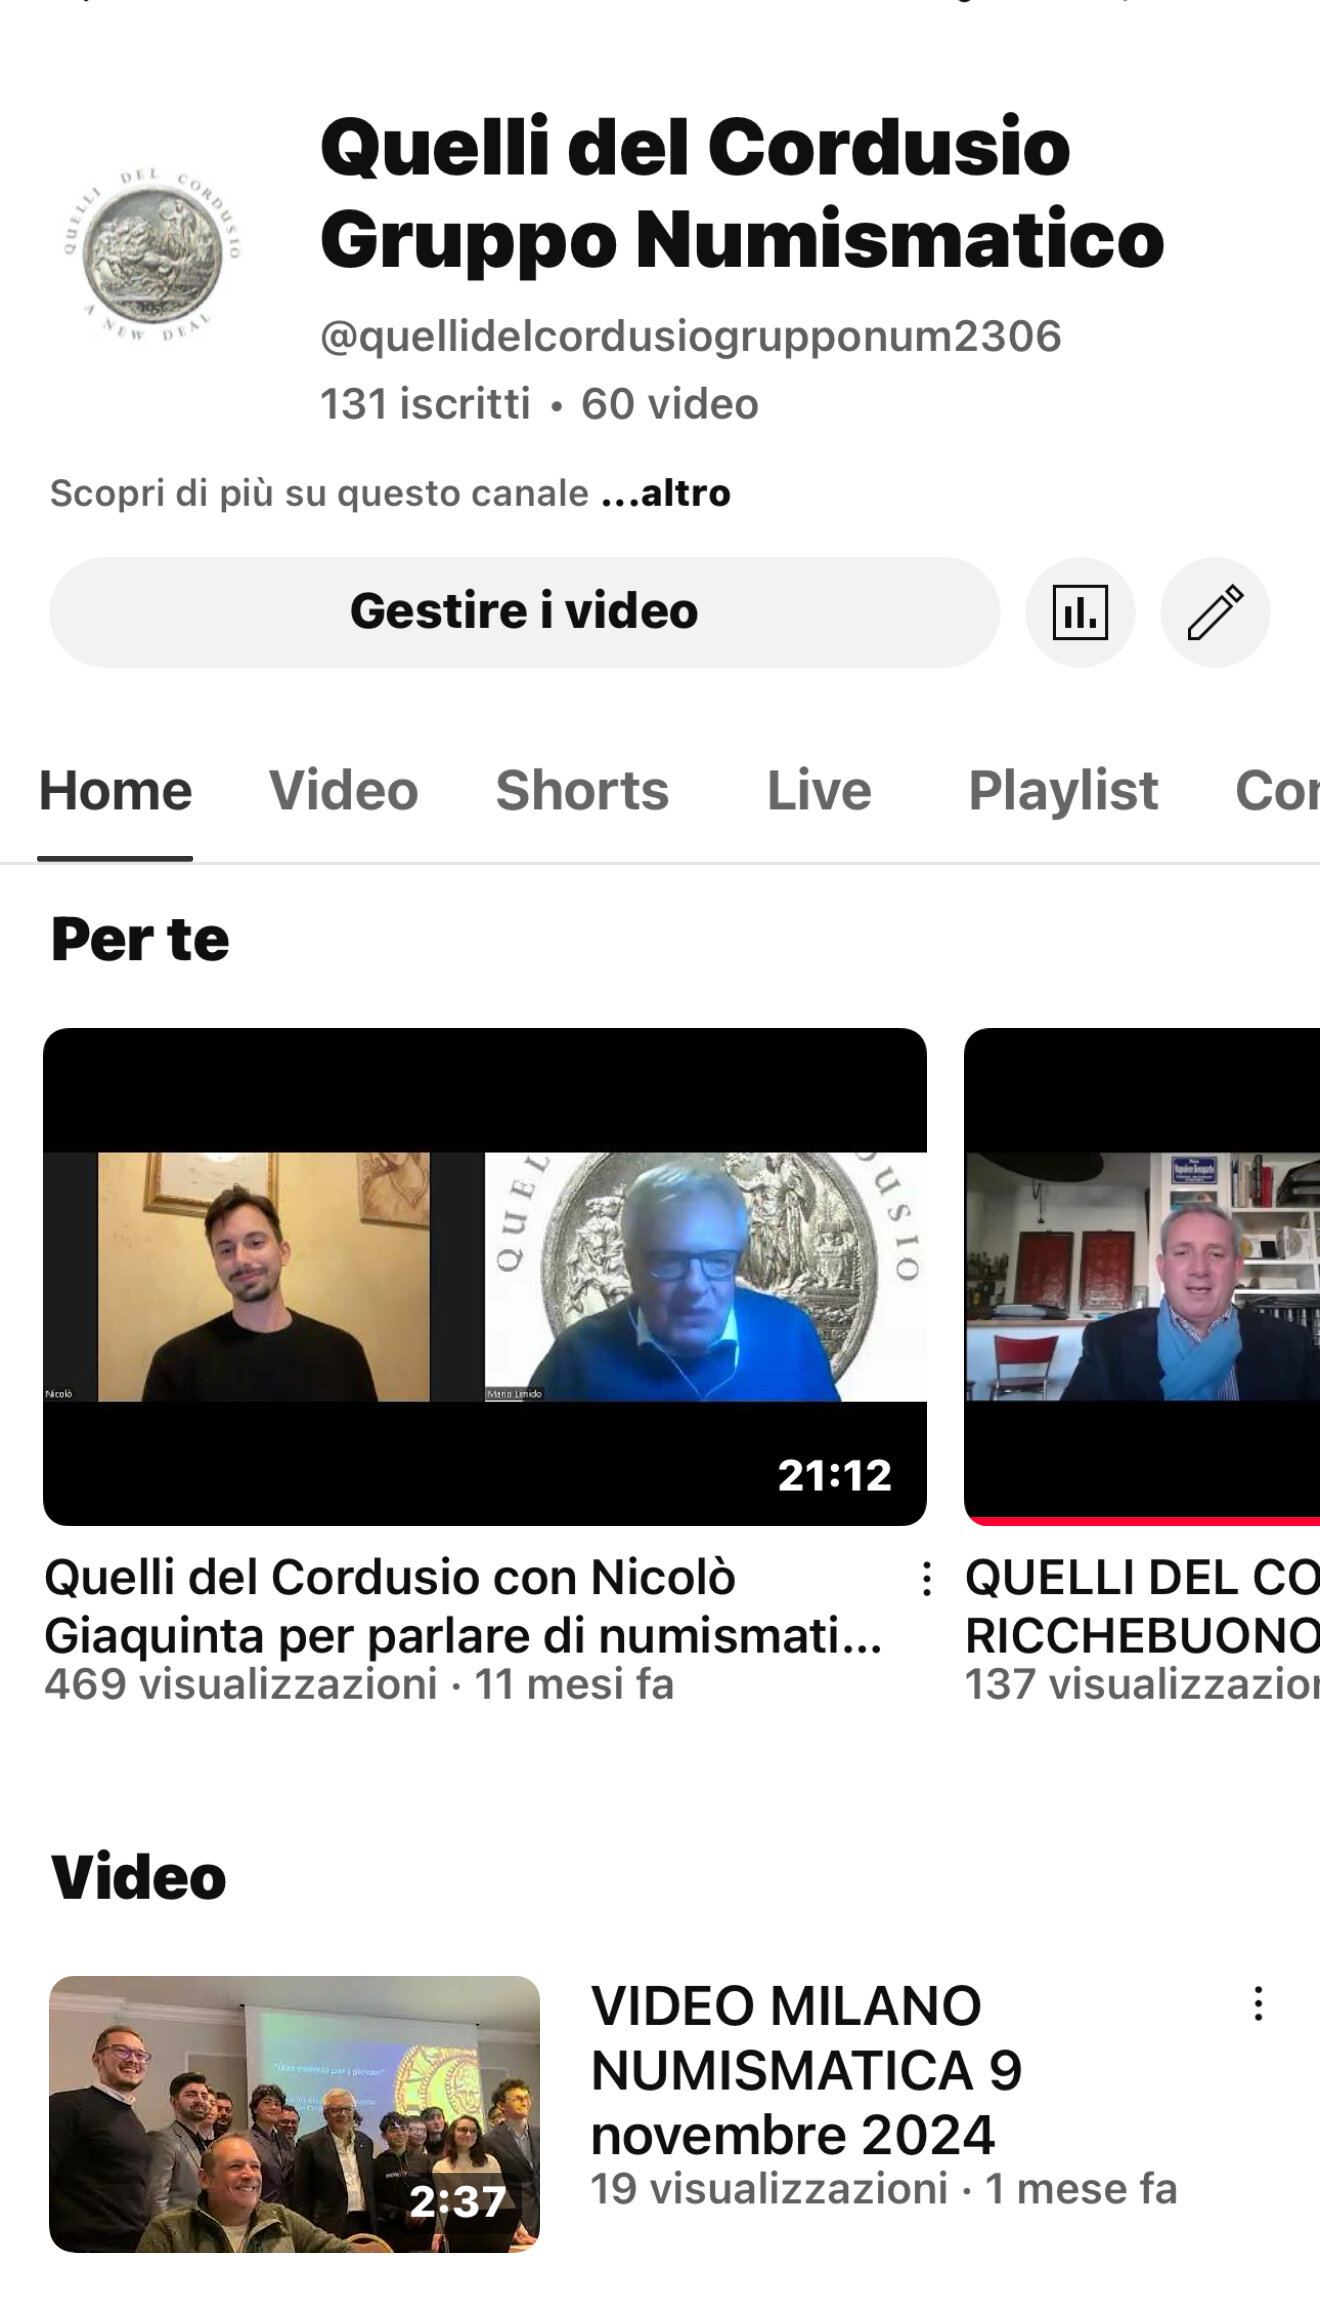Viewport: 1320px width, 2300px height.
Task: Expand channel description with ...altro
Action: click(x=666, y=493)
